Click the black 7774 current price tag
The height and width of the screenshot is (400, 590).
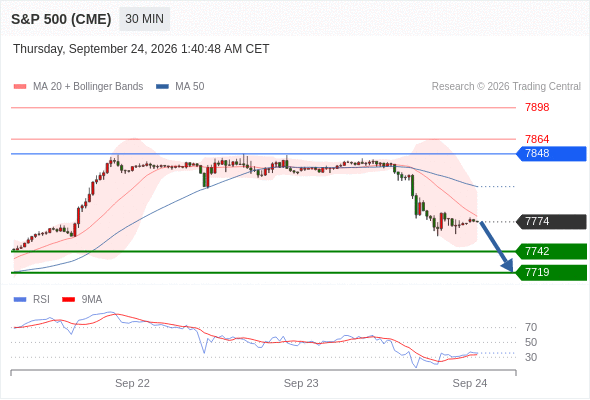point(552,222)
